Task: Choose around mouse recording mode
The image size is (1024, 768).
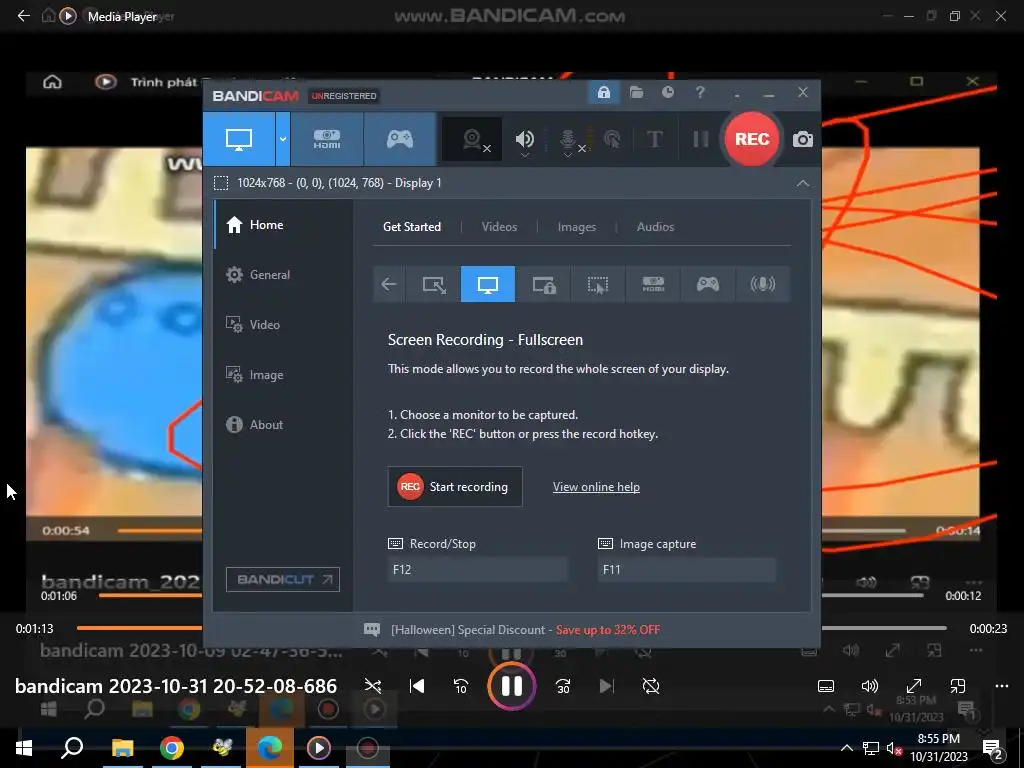Action: [598, 284]
